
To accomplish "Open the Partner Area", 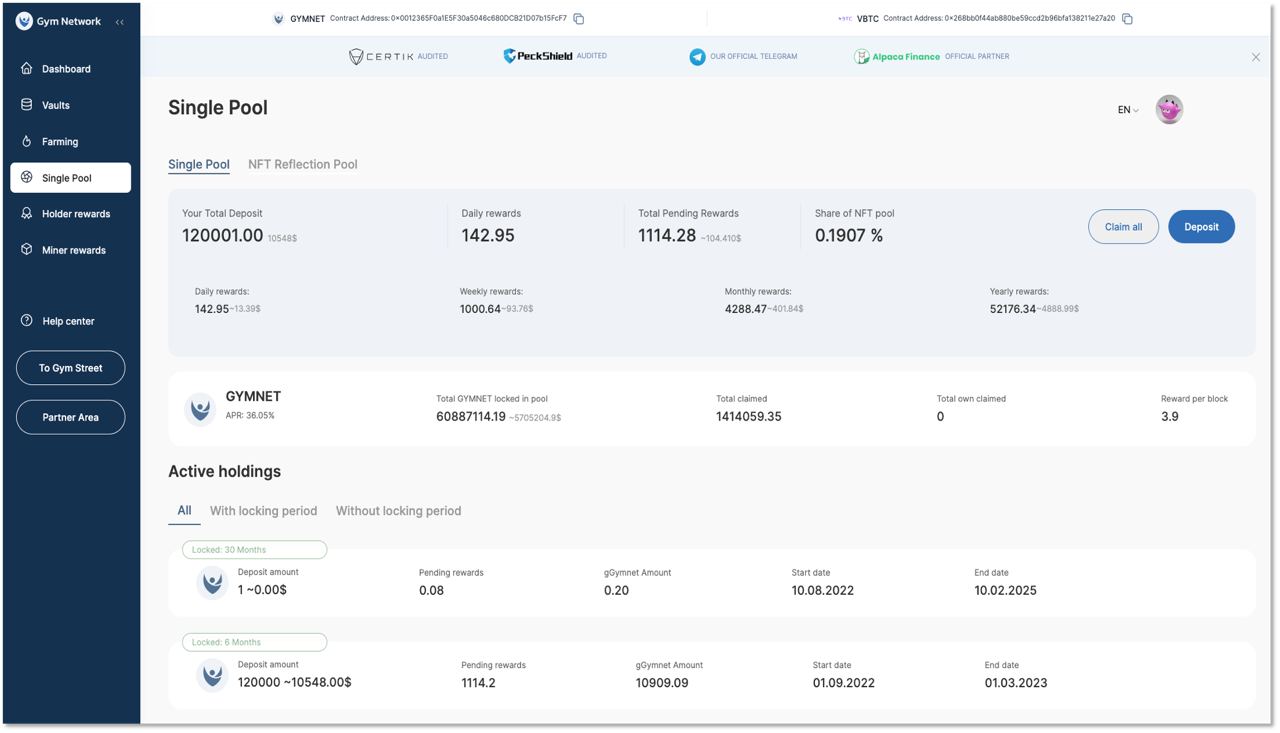I will (x=71, y=417).
